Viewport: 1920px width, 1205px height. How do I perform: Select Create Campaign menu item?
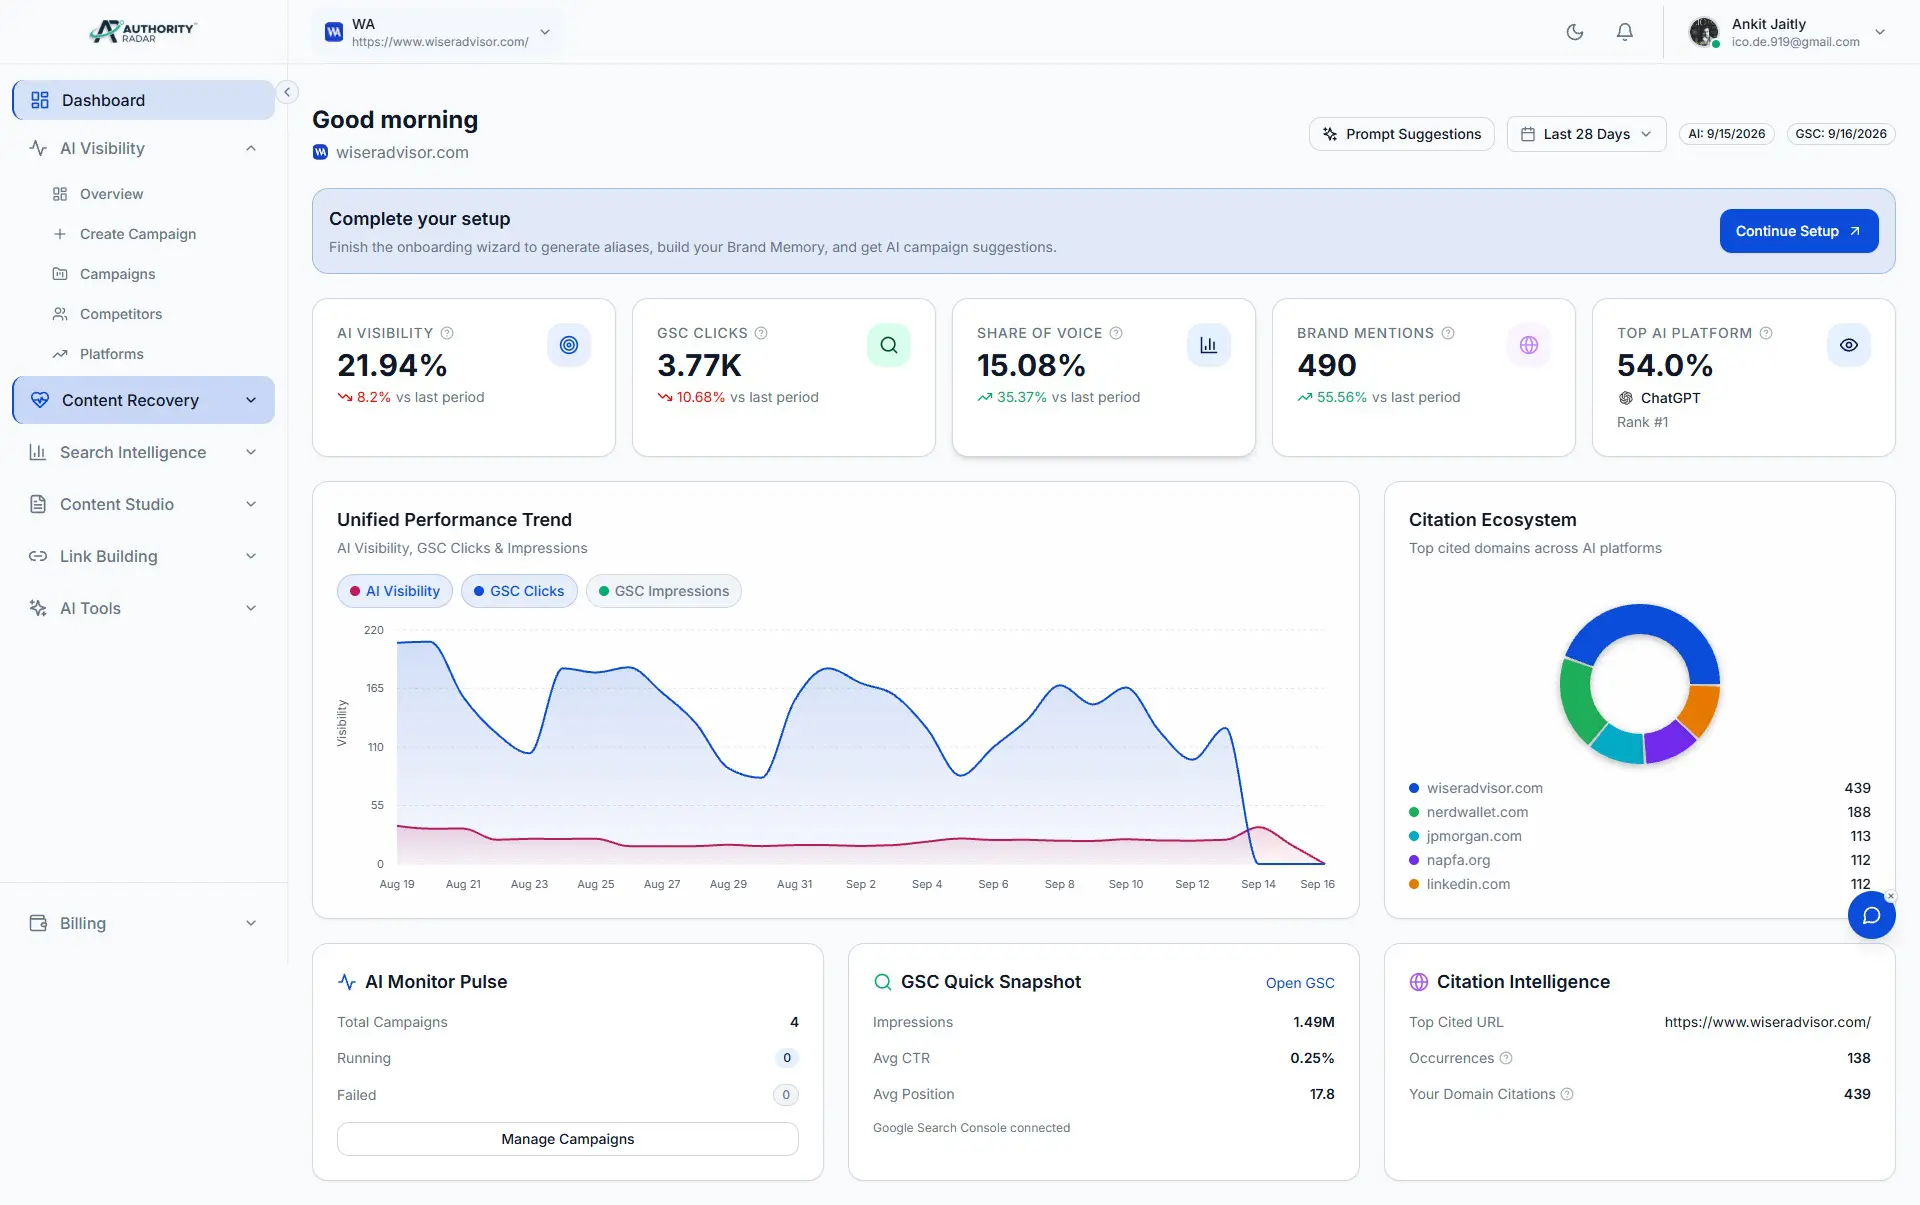click(138, 234)
